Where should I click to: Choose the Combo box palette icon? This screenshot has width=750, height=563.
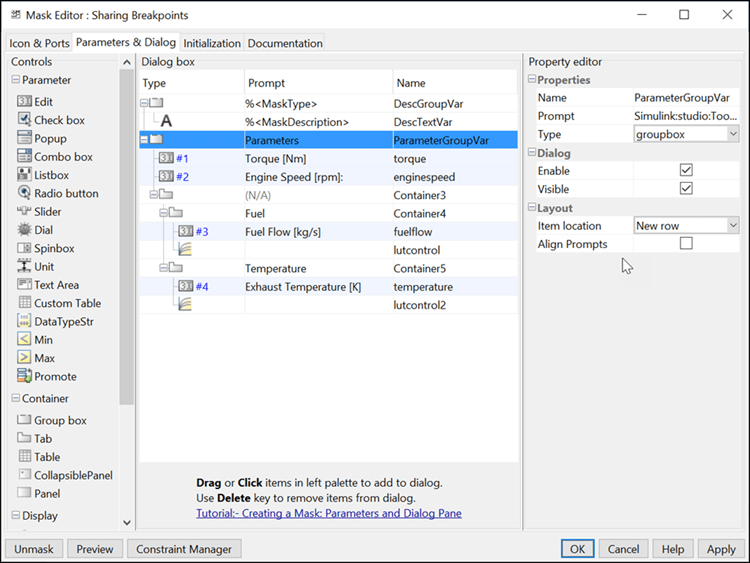pyautogui.click(x=24, y=156)
